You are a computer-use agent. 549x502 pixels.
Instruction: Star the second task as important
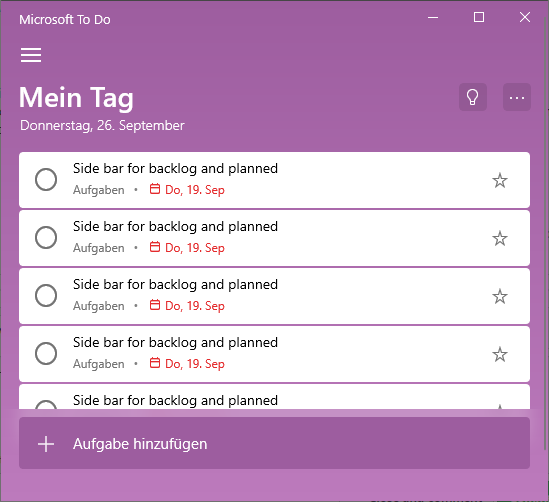point(500,238)
